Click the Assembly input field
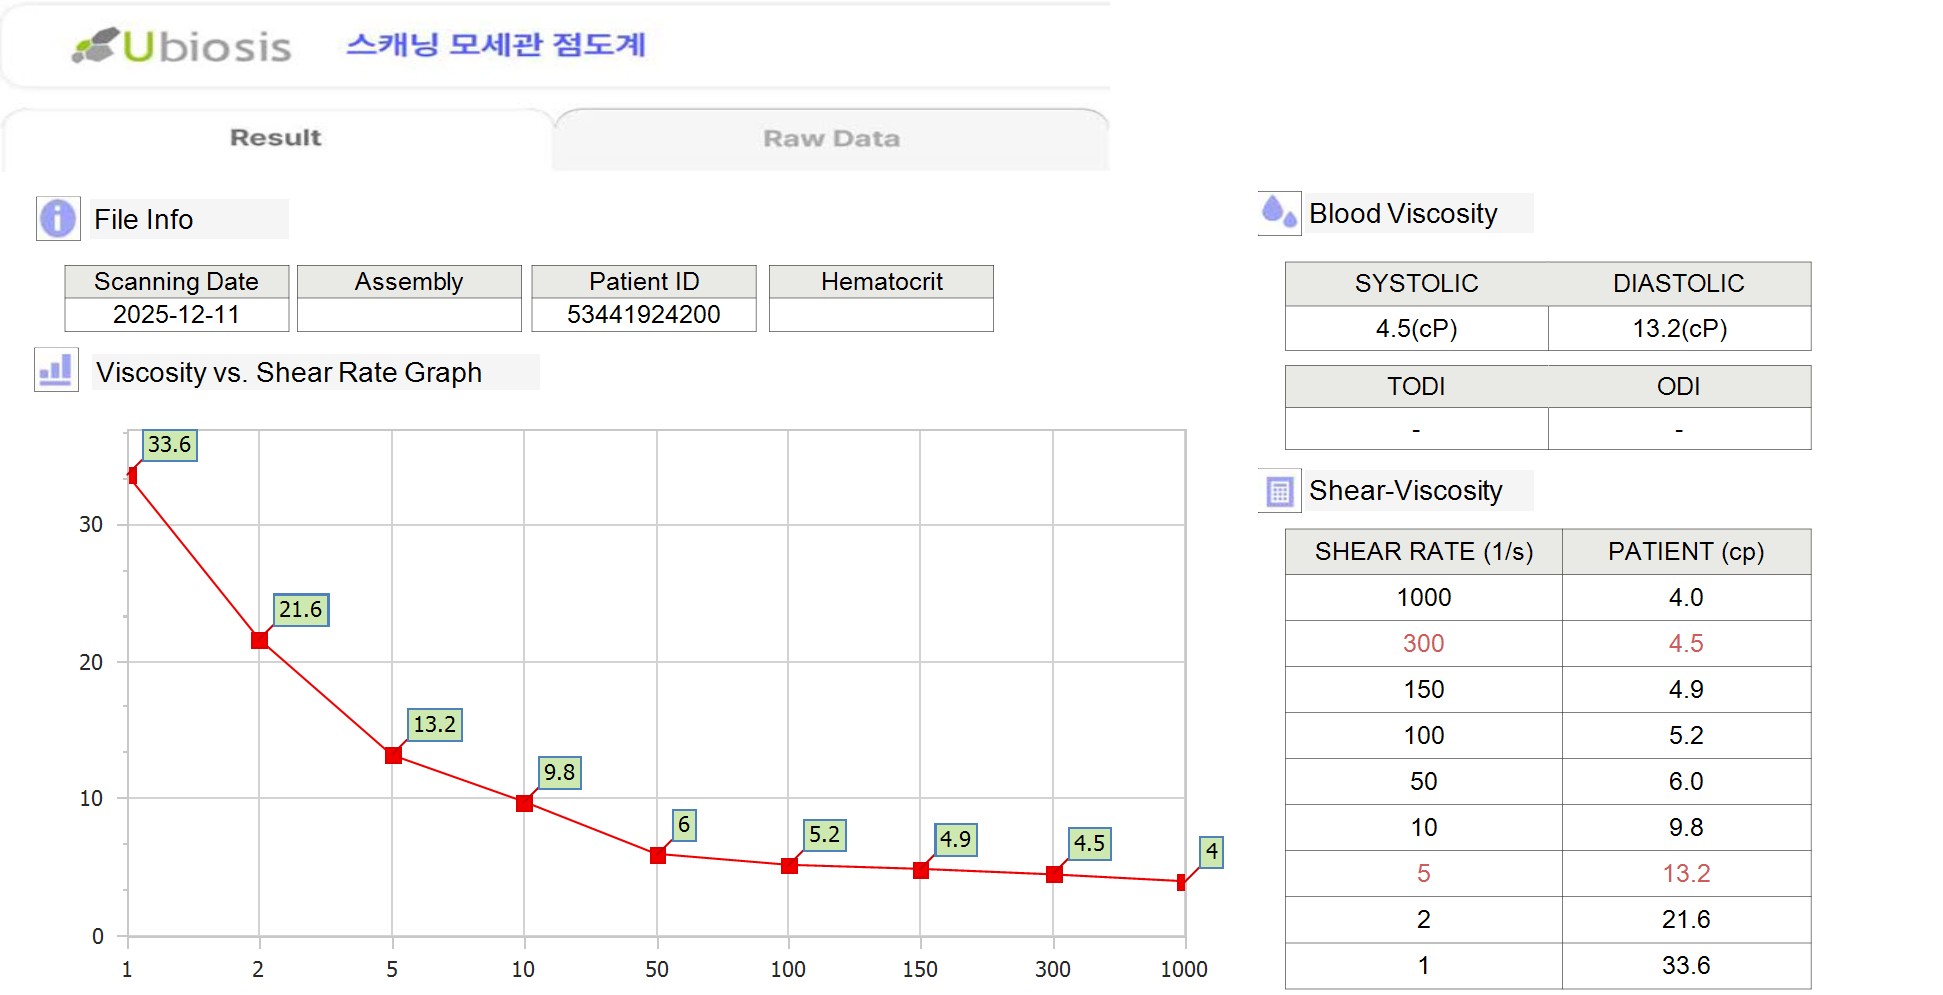The height and width of the screenshot is (995, 1943). click(x=409, y=315)
